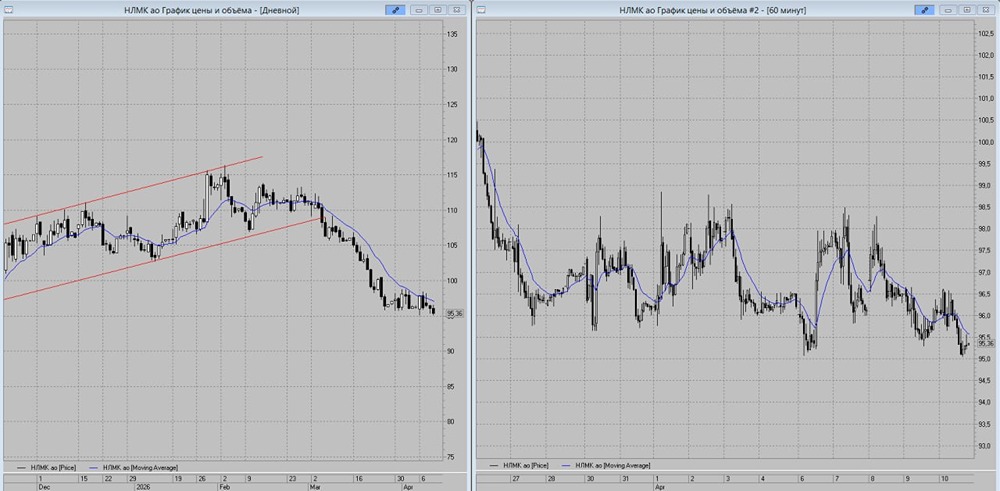Click the 94,0 price axis label on the 60-minute chart

tap(985, 402)
